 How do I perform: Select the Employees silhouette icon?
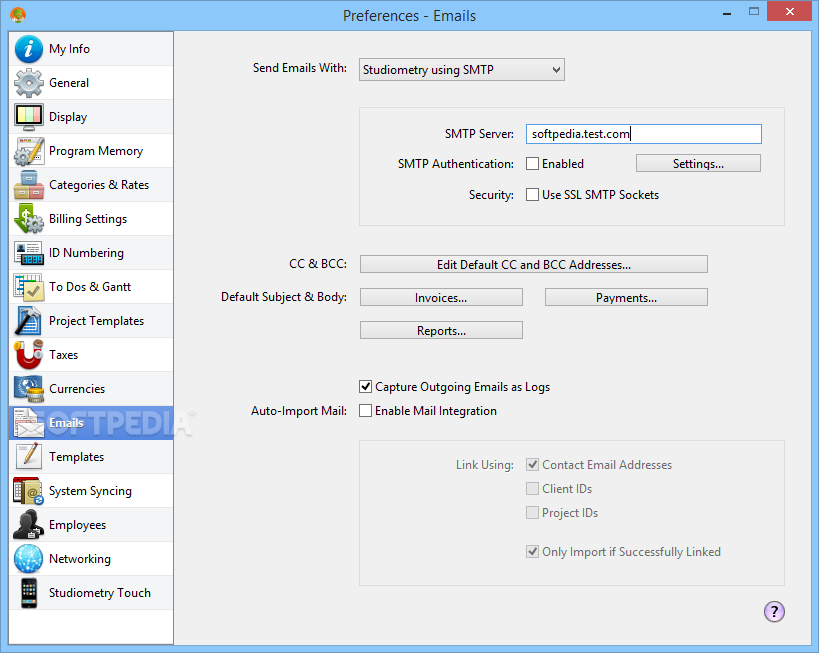tap(29, 524)
